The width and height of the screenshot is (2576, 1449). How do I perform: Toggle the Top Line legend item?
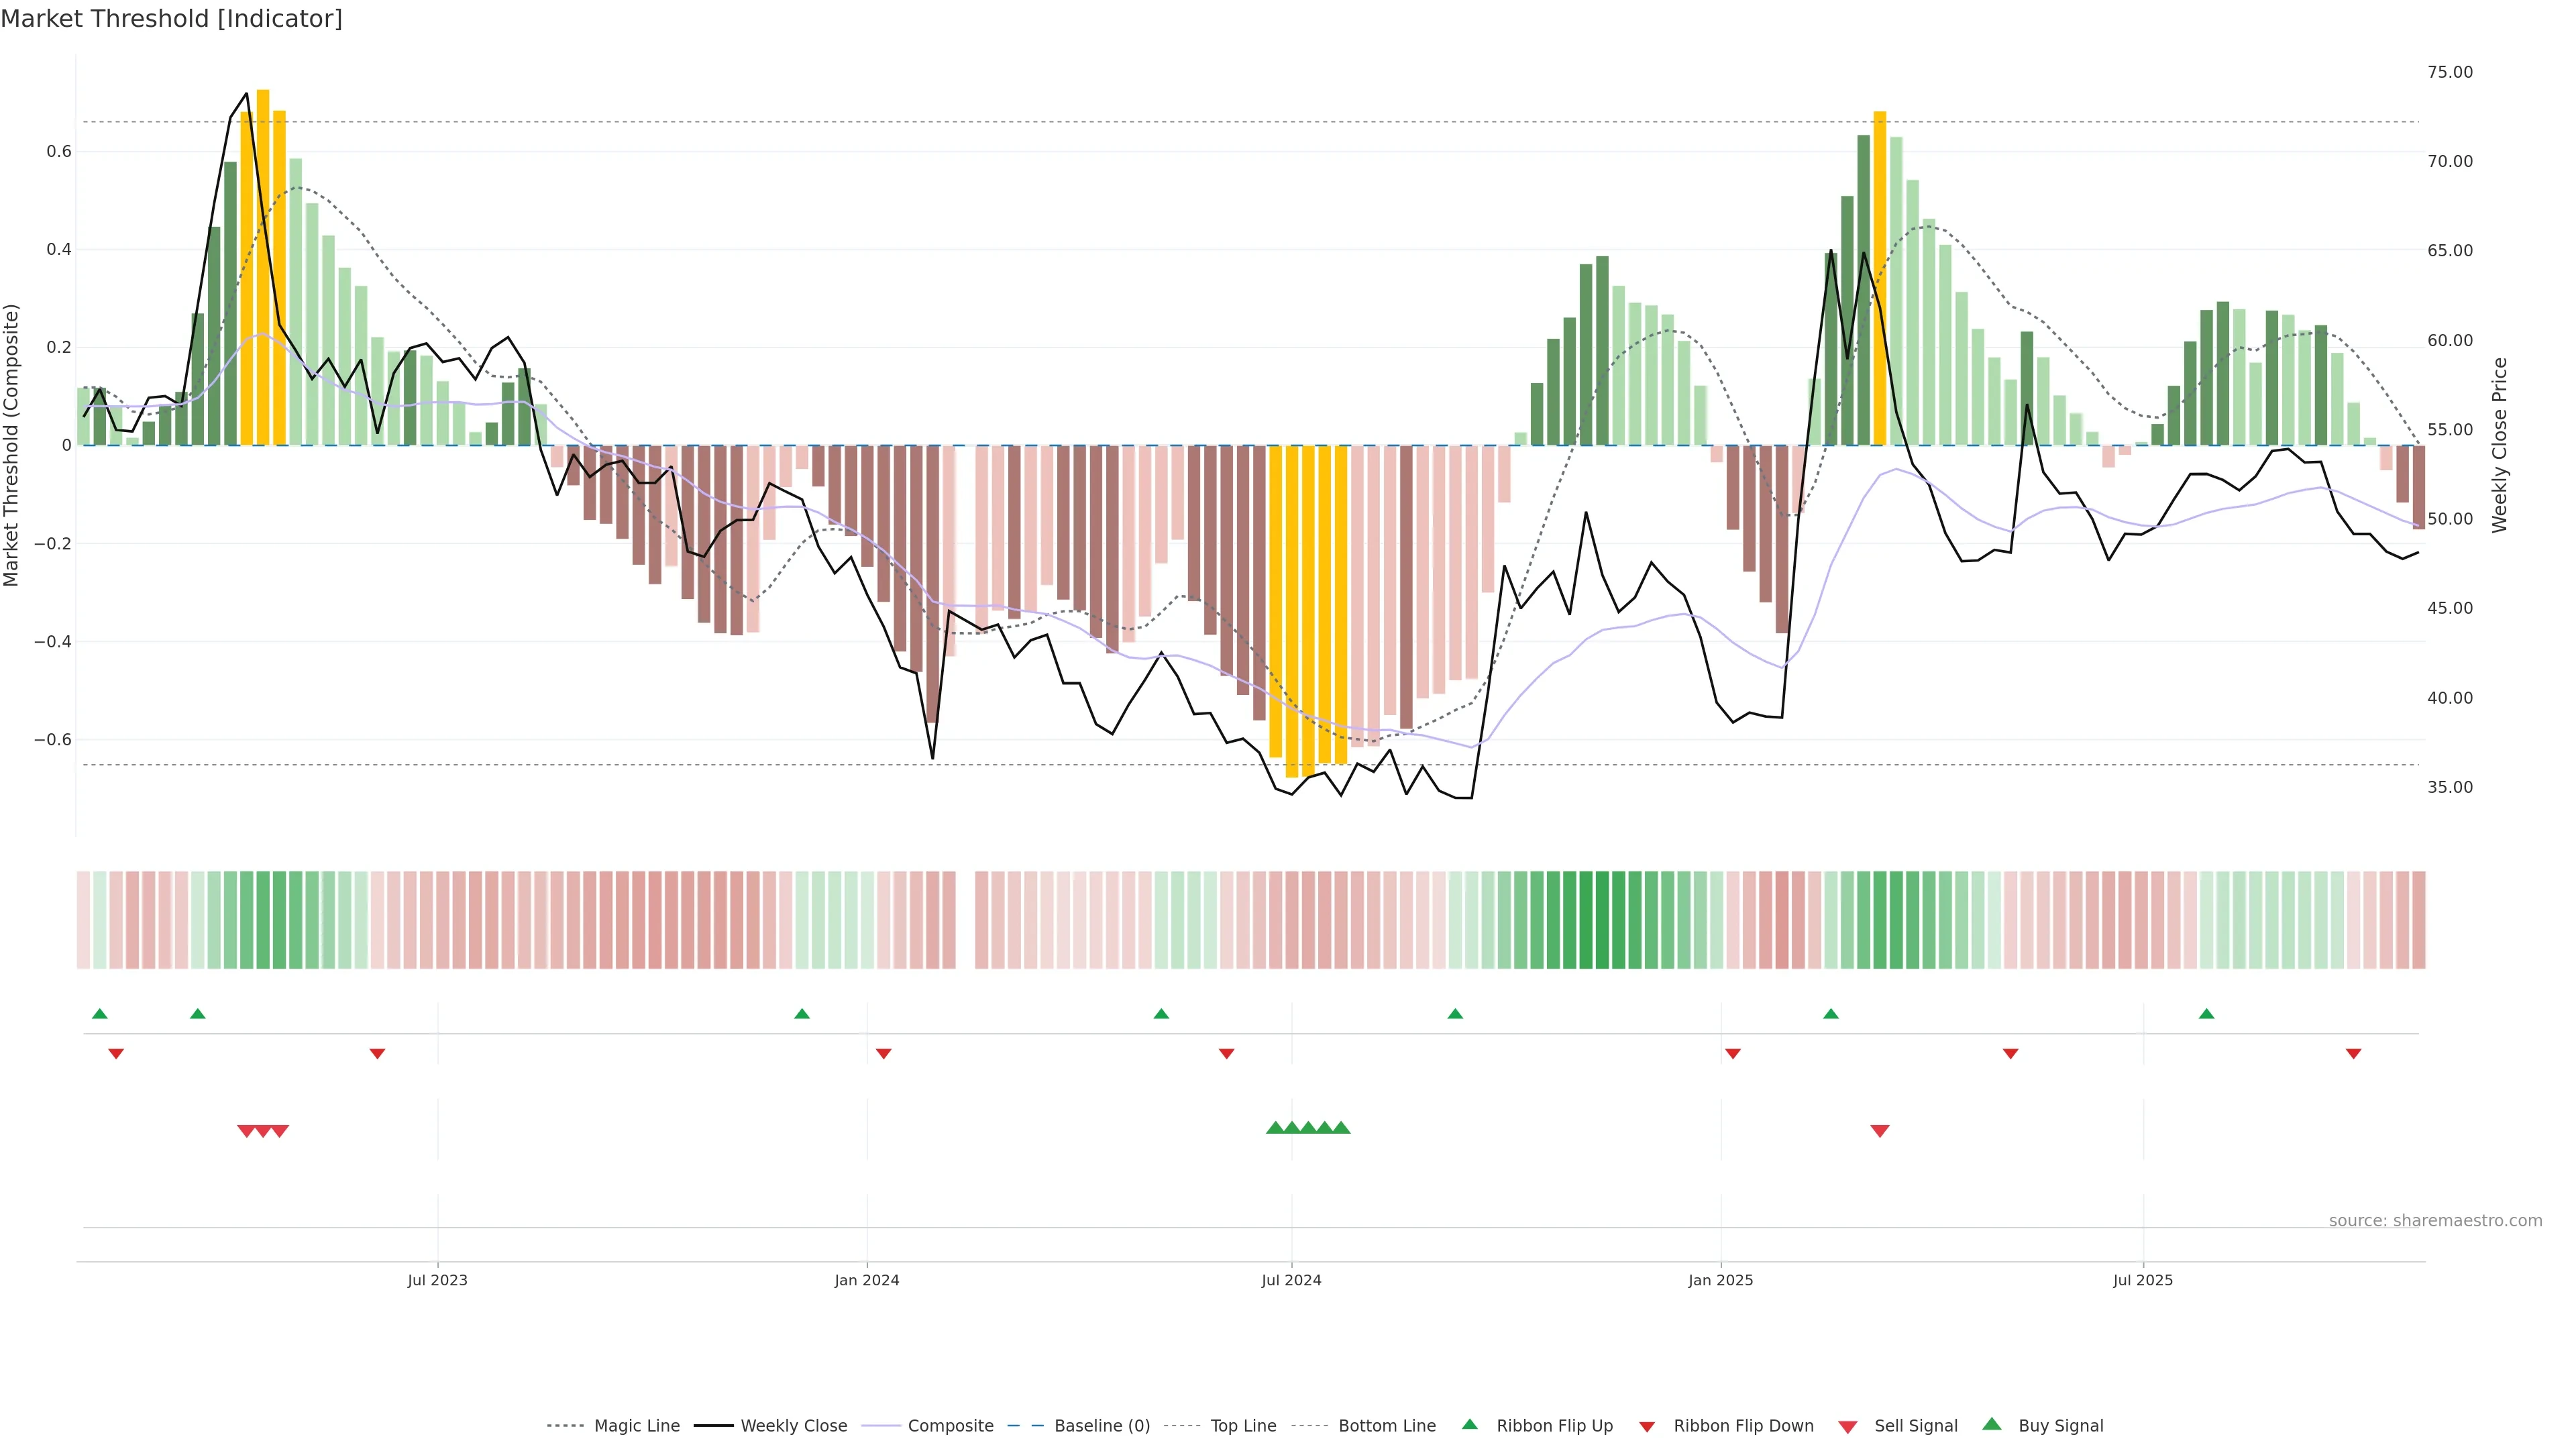1243,1426
